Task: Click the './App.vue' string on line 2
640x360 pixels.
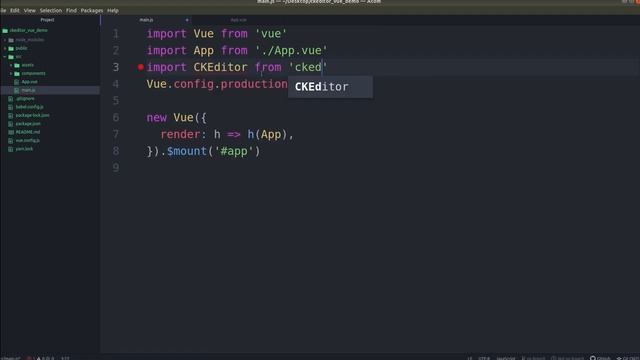Action: coord(291,50)
